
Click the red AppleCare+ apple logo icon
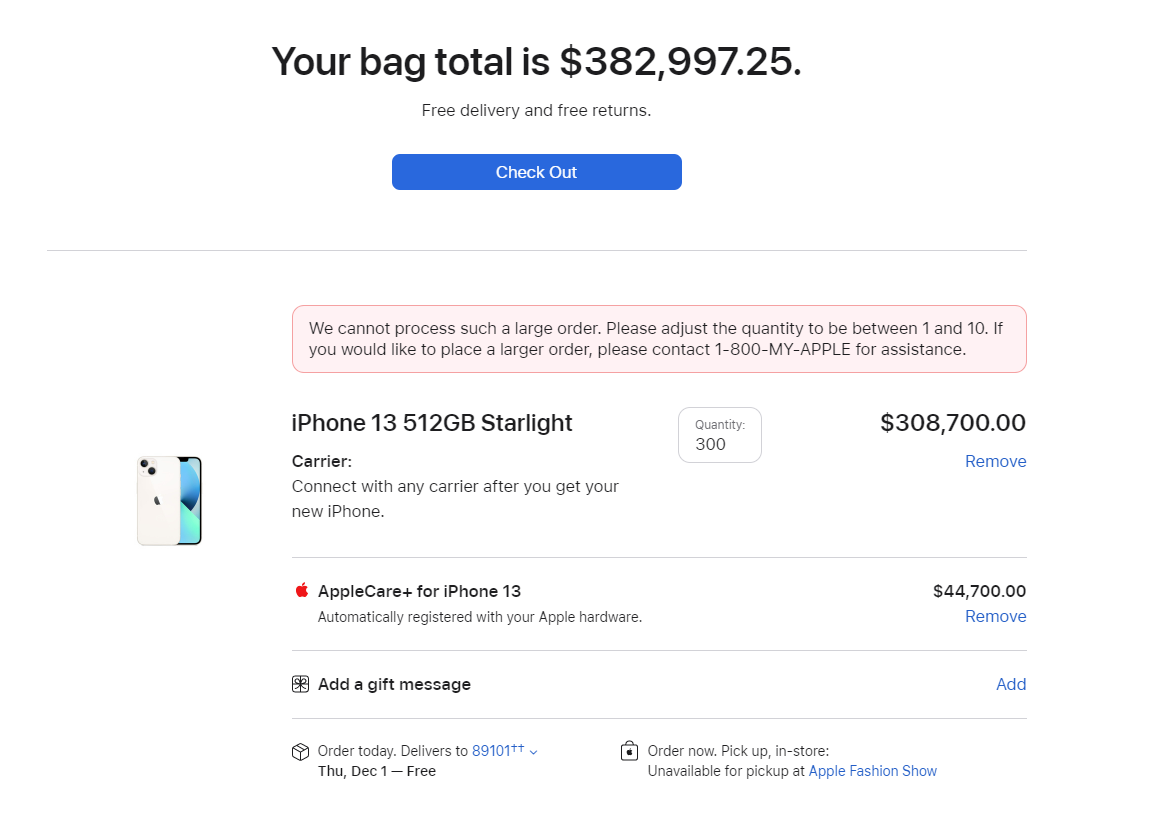[x=301, y=590]
